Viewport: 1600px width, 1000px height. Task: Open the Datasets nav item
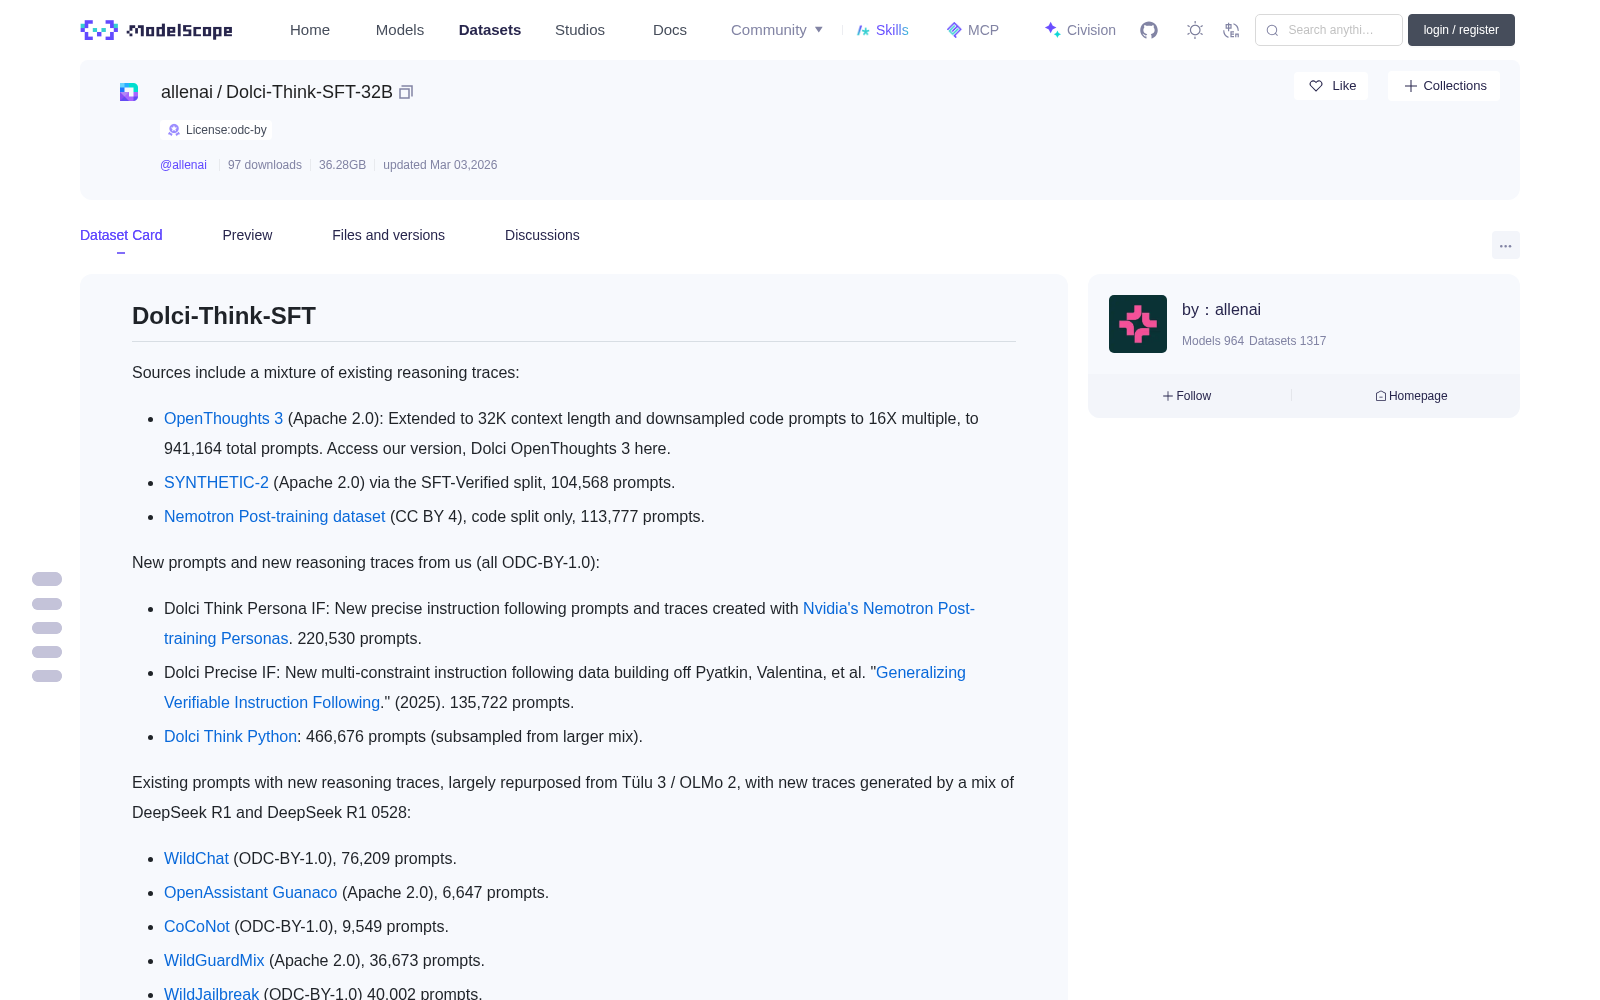click(490, 30)
